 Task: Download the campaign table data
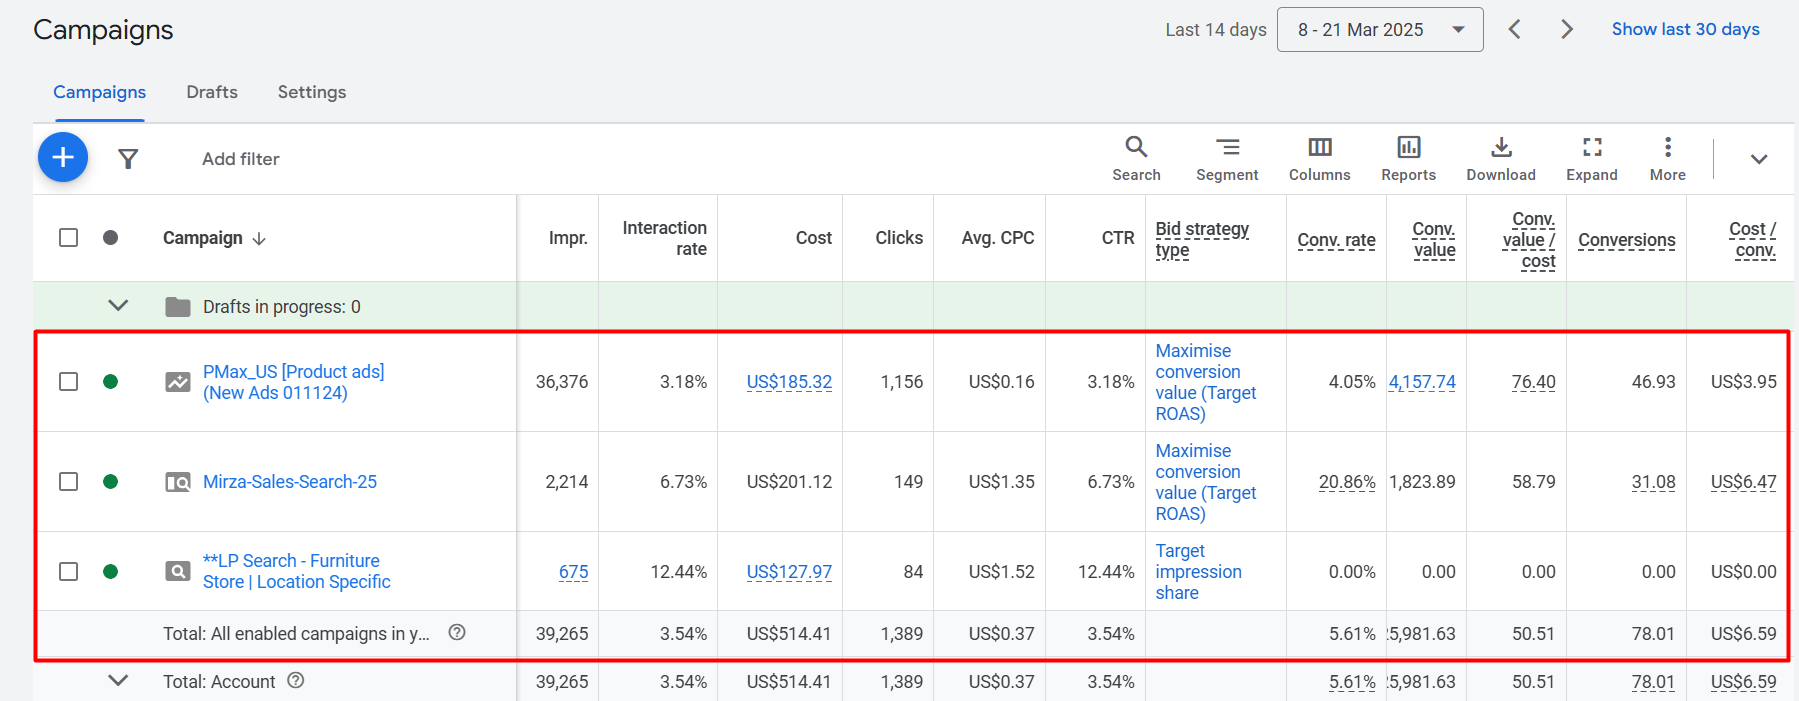click(x=1500, y=159)
